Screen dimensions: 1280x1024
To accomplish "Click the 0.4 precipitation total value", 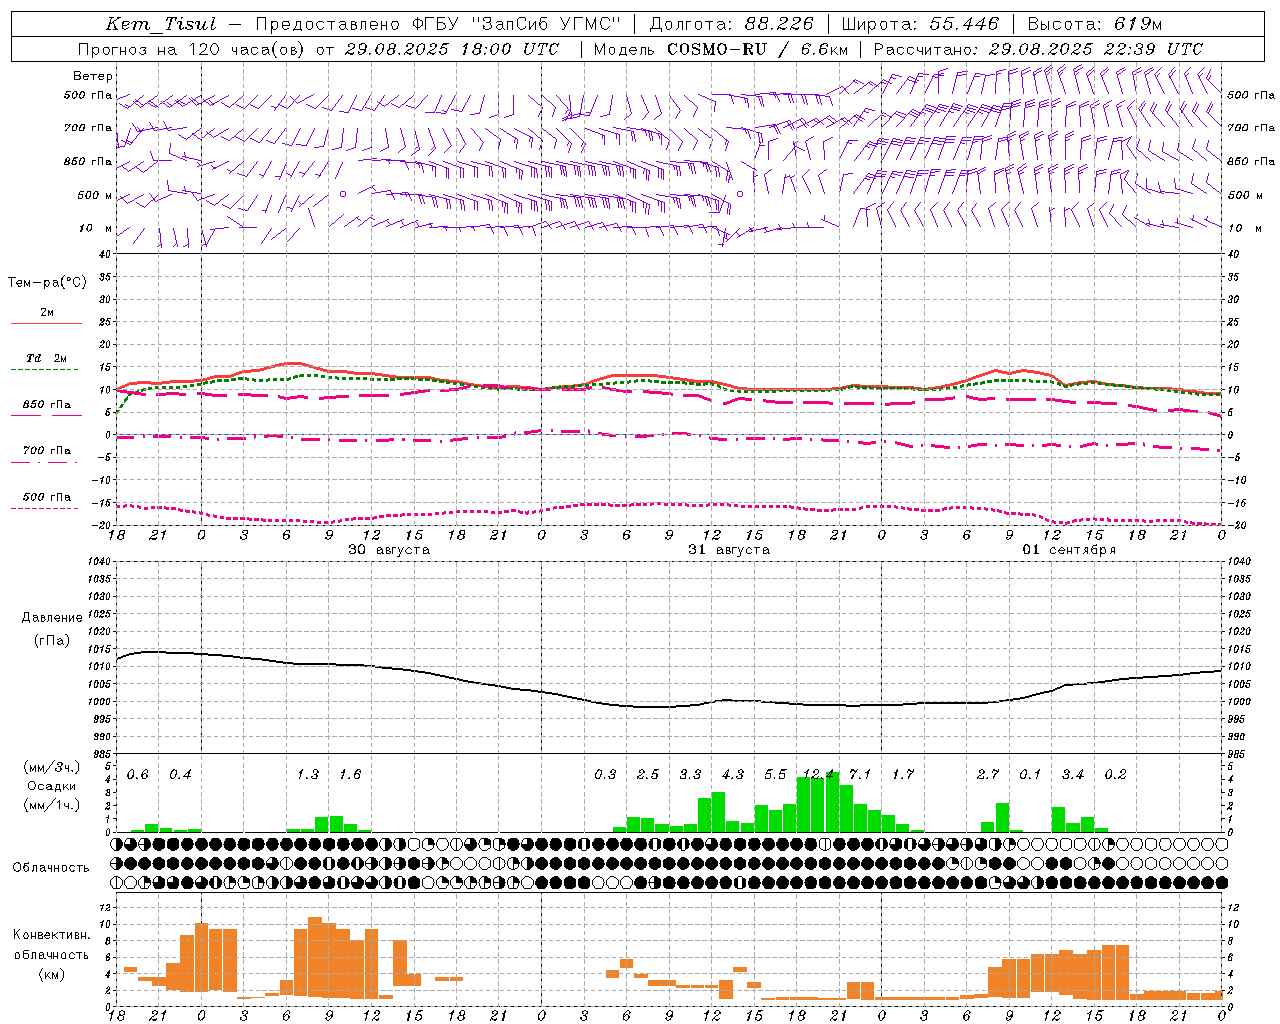I will [x=180, y=775].
